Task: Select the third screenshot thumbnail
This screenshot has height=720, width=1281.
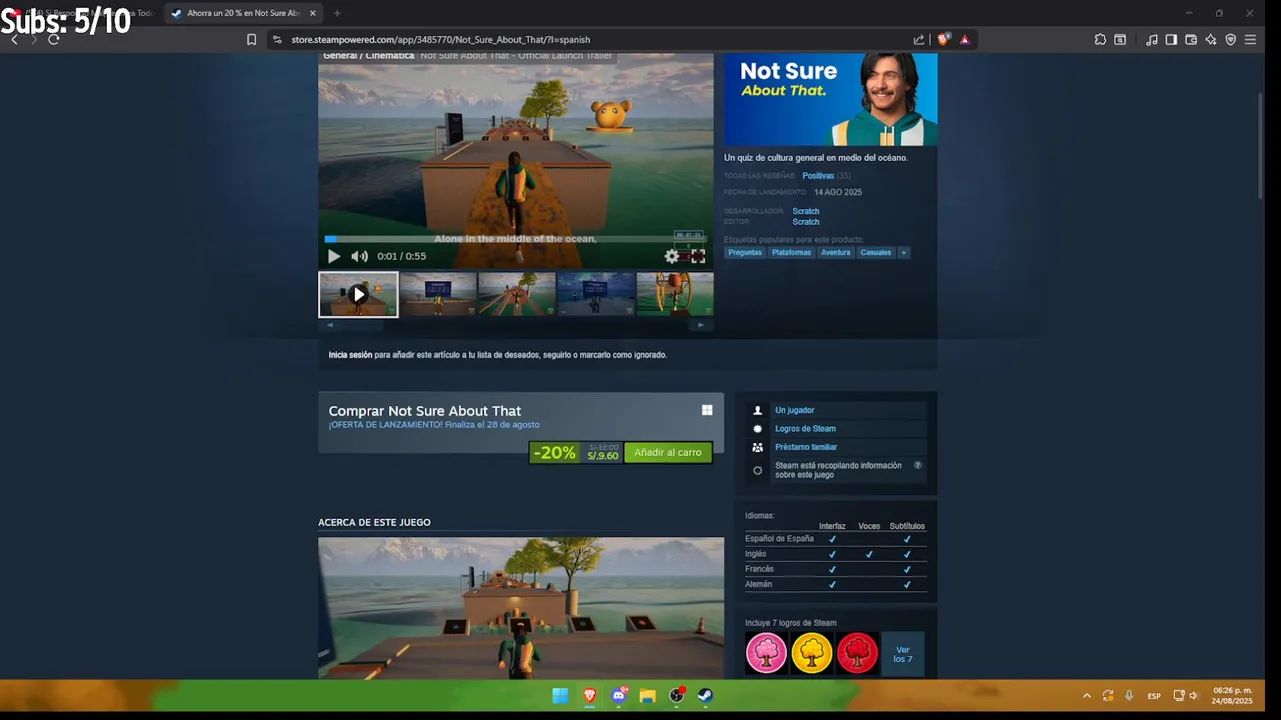Action: (x=516, y=294)
